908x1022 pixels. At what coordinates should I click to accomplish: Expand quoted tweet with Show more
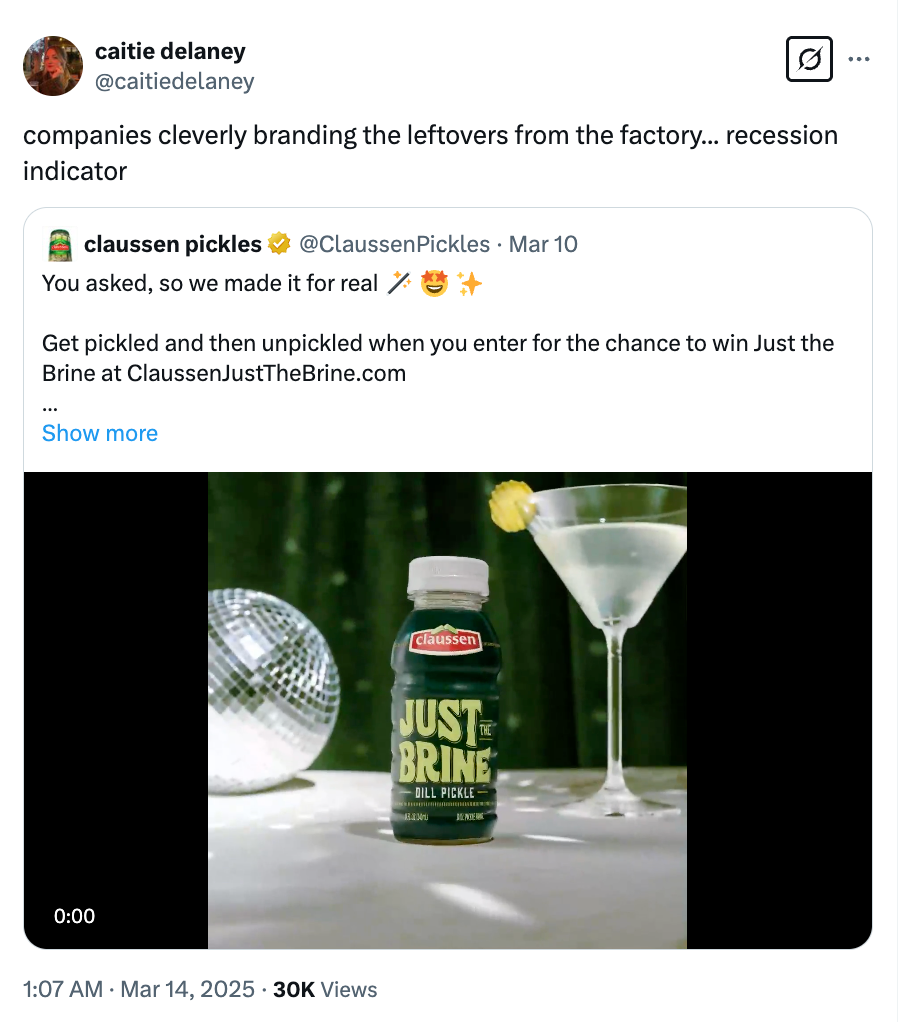100,433
